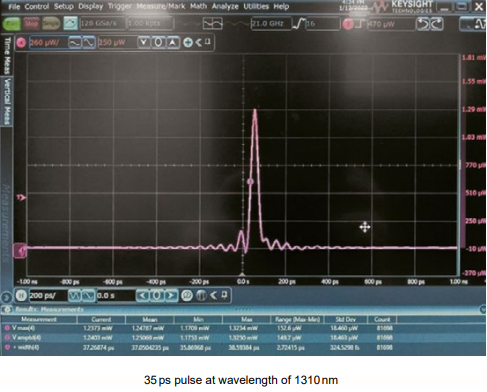Collapse channel toolbar with left chevron
This screenshot has width=487, height=392.
click(x=199, y=43)
